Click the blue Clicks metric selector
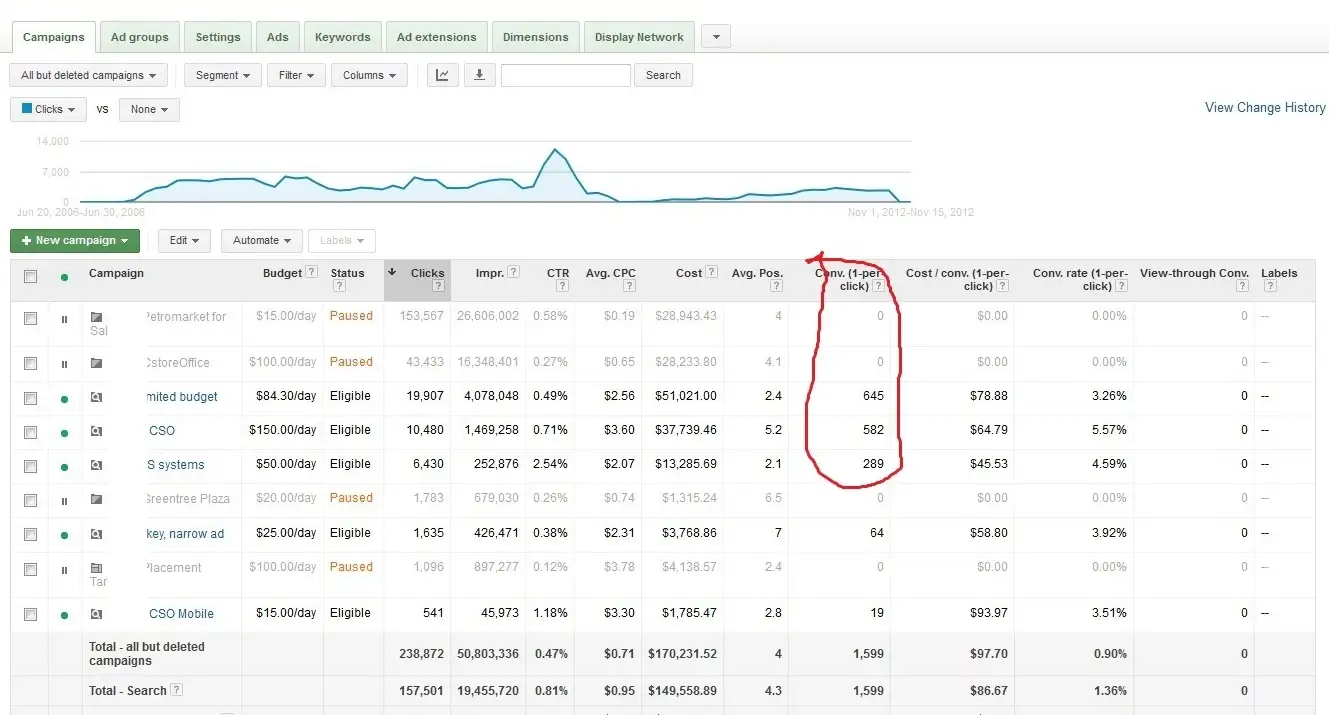 (x=48, y=109)
